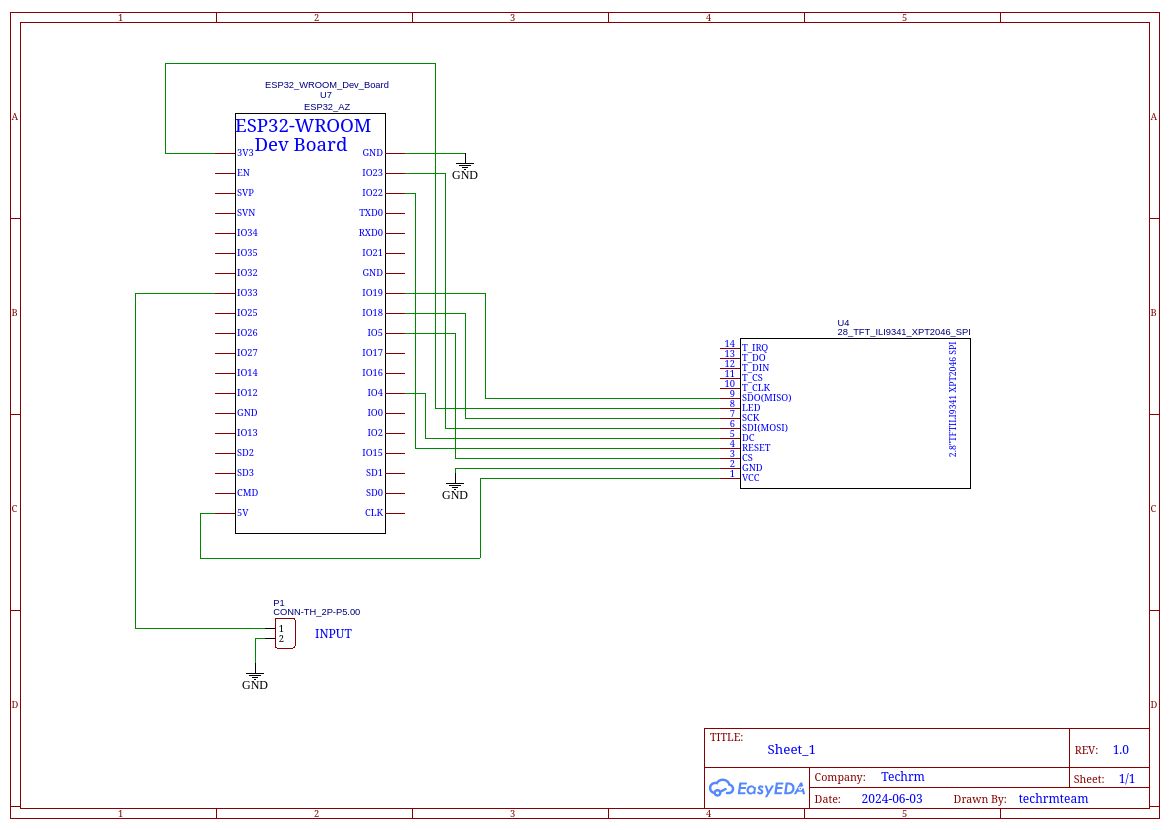Select the "LED" pin label on display
This screenshot has height=830, width=1169.
click(x=751, y=408)
